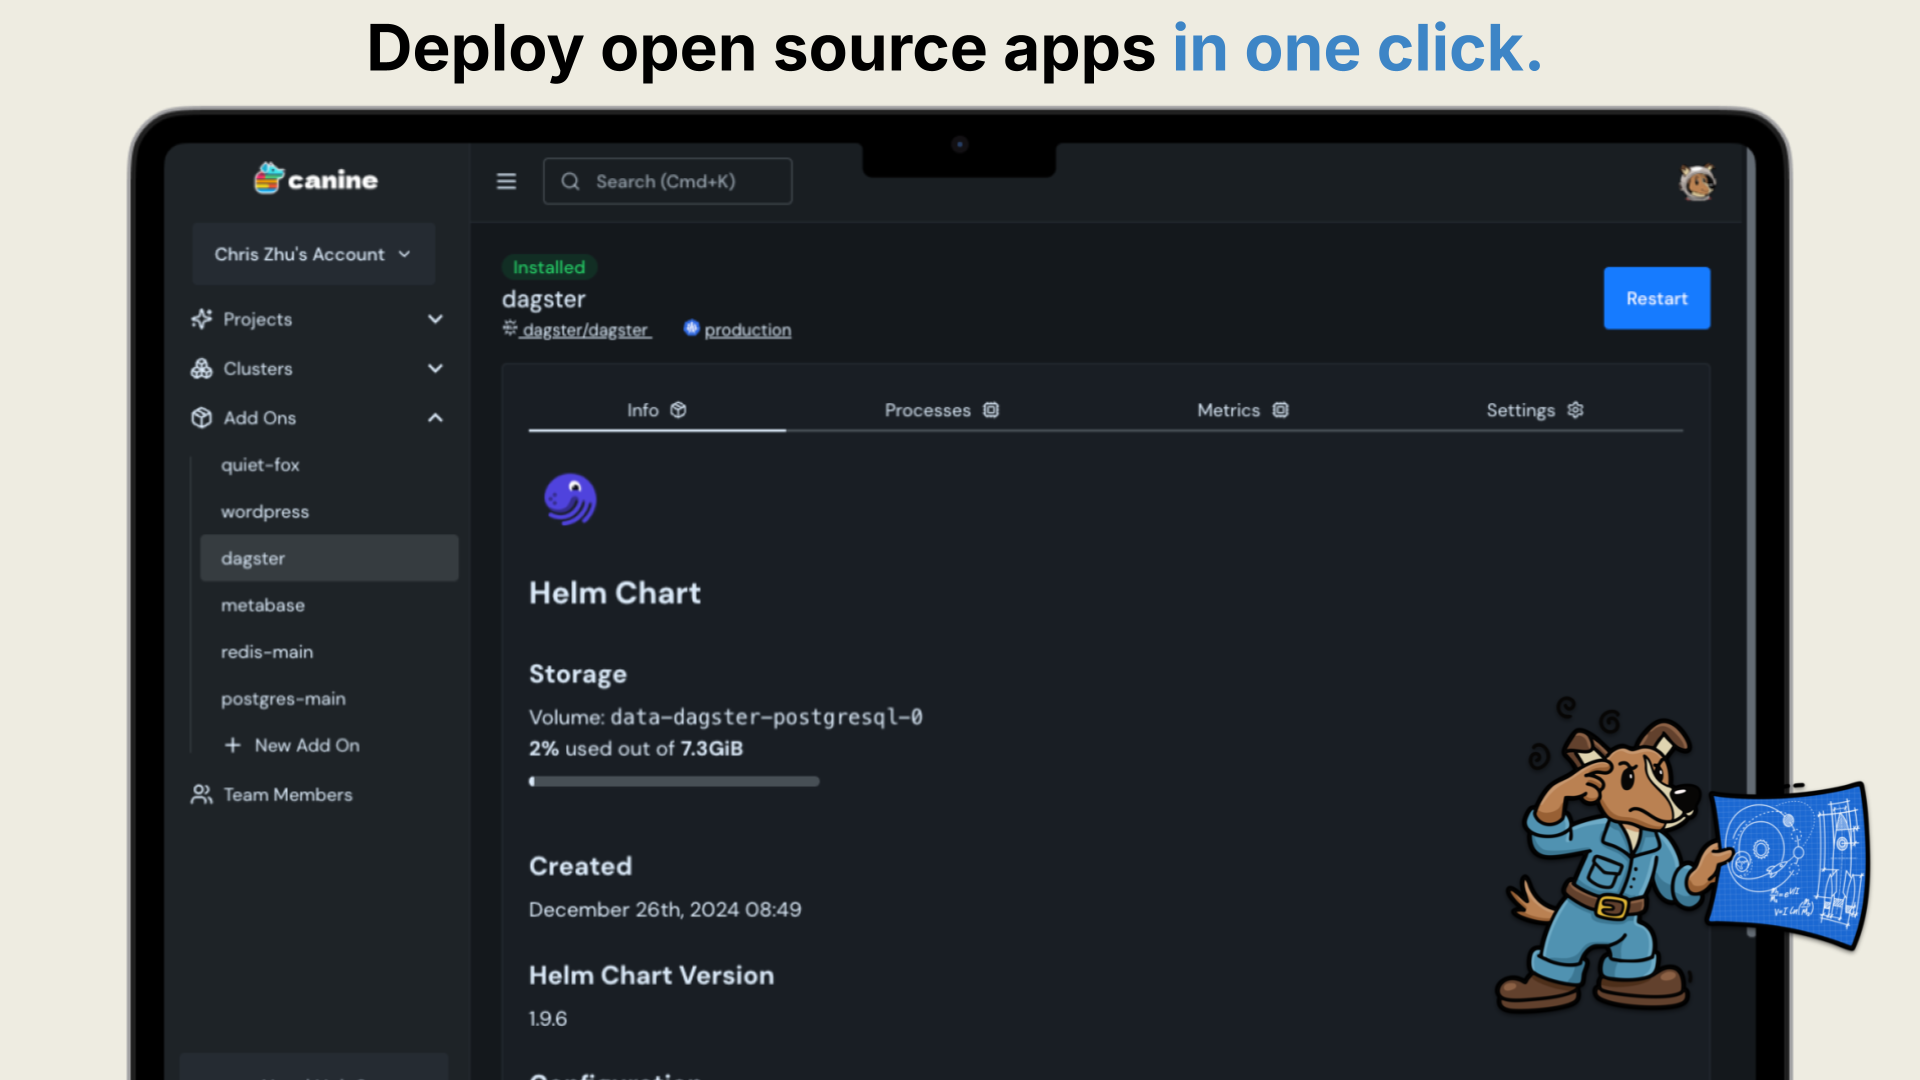Click the Kubernetes icon beside production
Image resolution: width=1920 pixels, height=1080 pixels.
click(x=691, y=328)
